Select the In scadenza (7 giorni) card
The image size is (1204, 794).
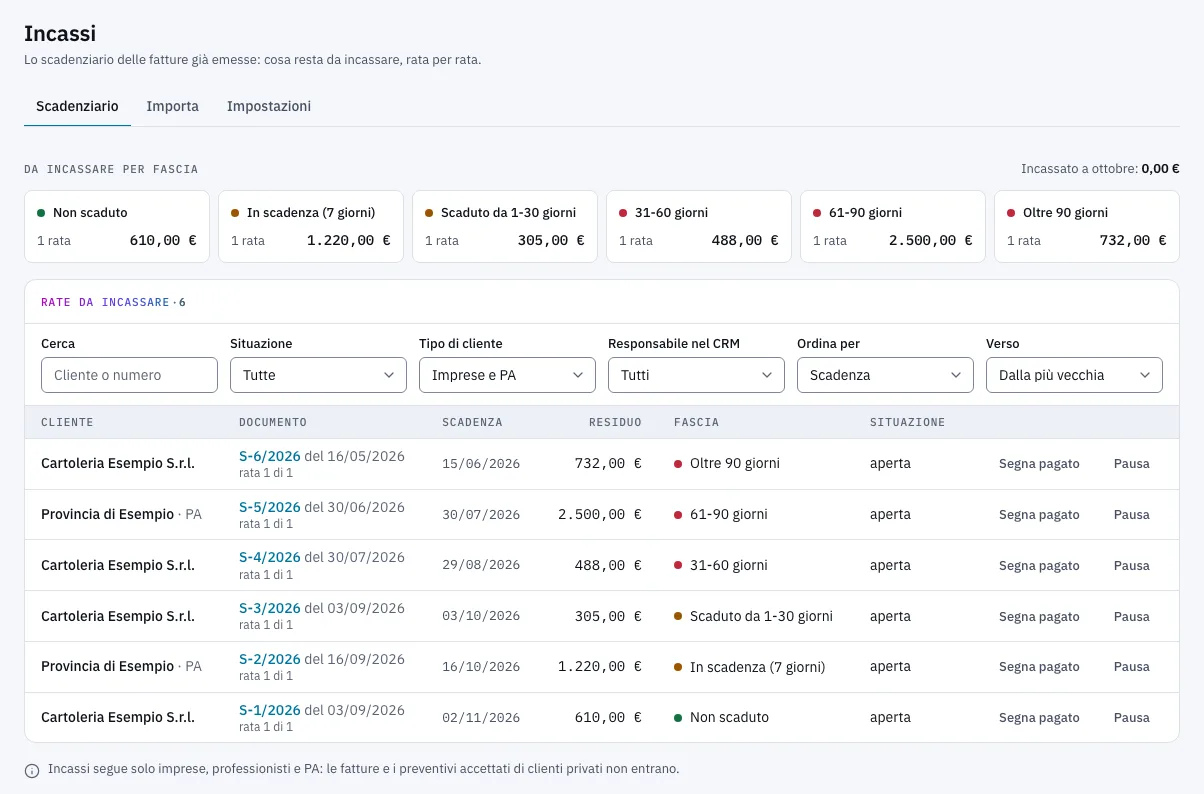pos(311,227)
